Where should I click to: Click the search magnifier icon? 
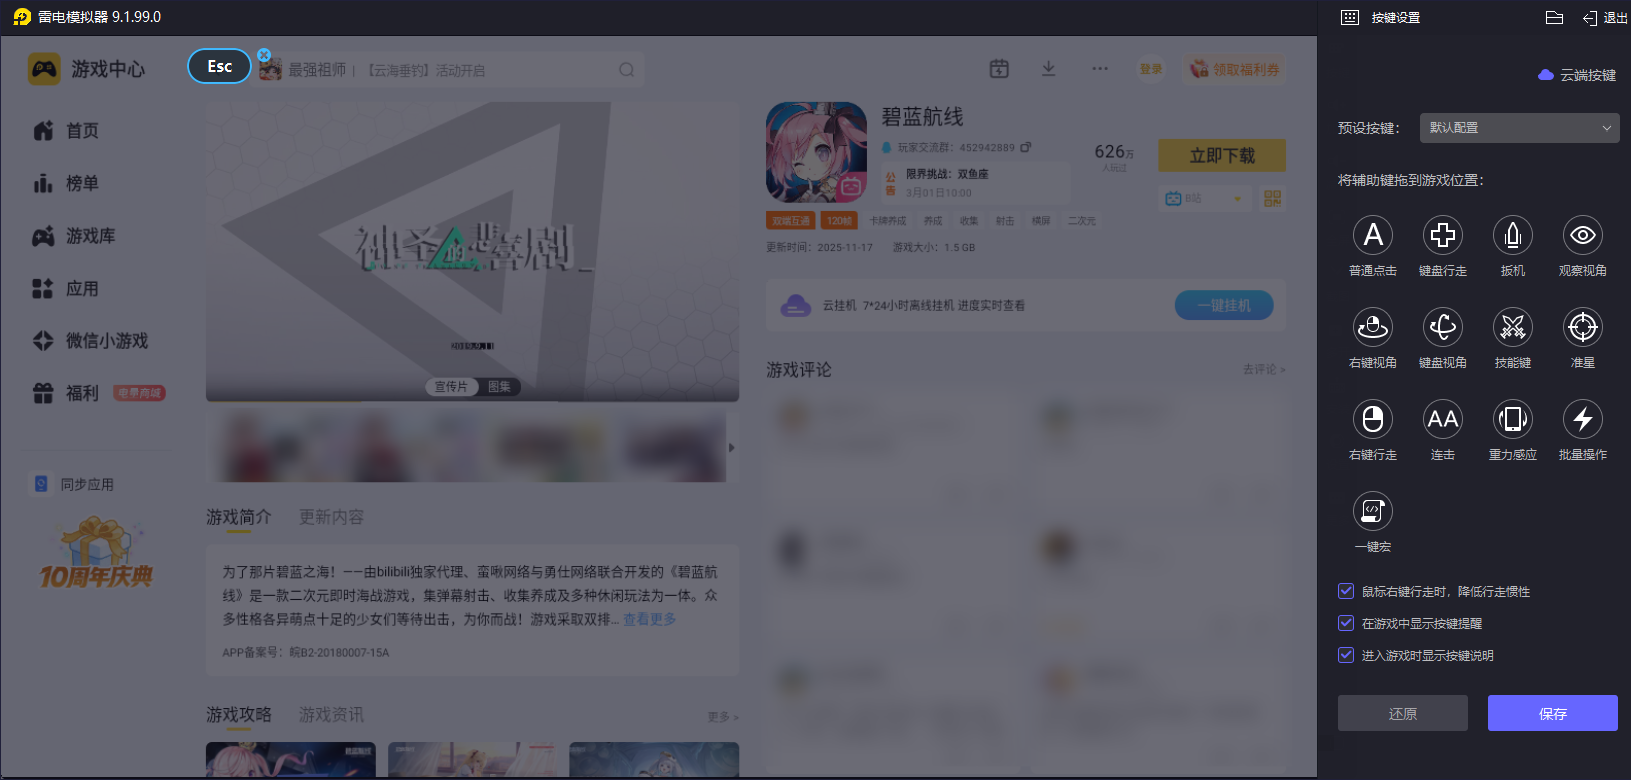pos(627,70)
